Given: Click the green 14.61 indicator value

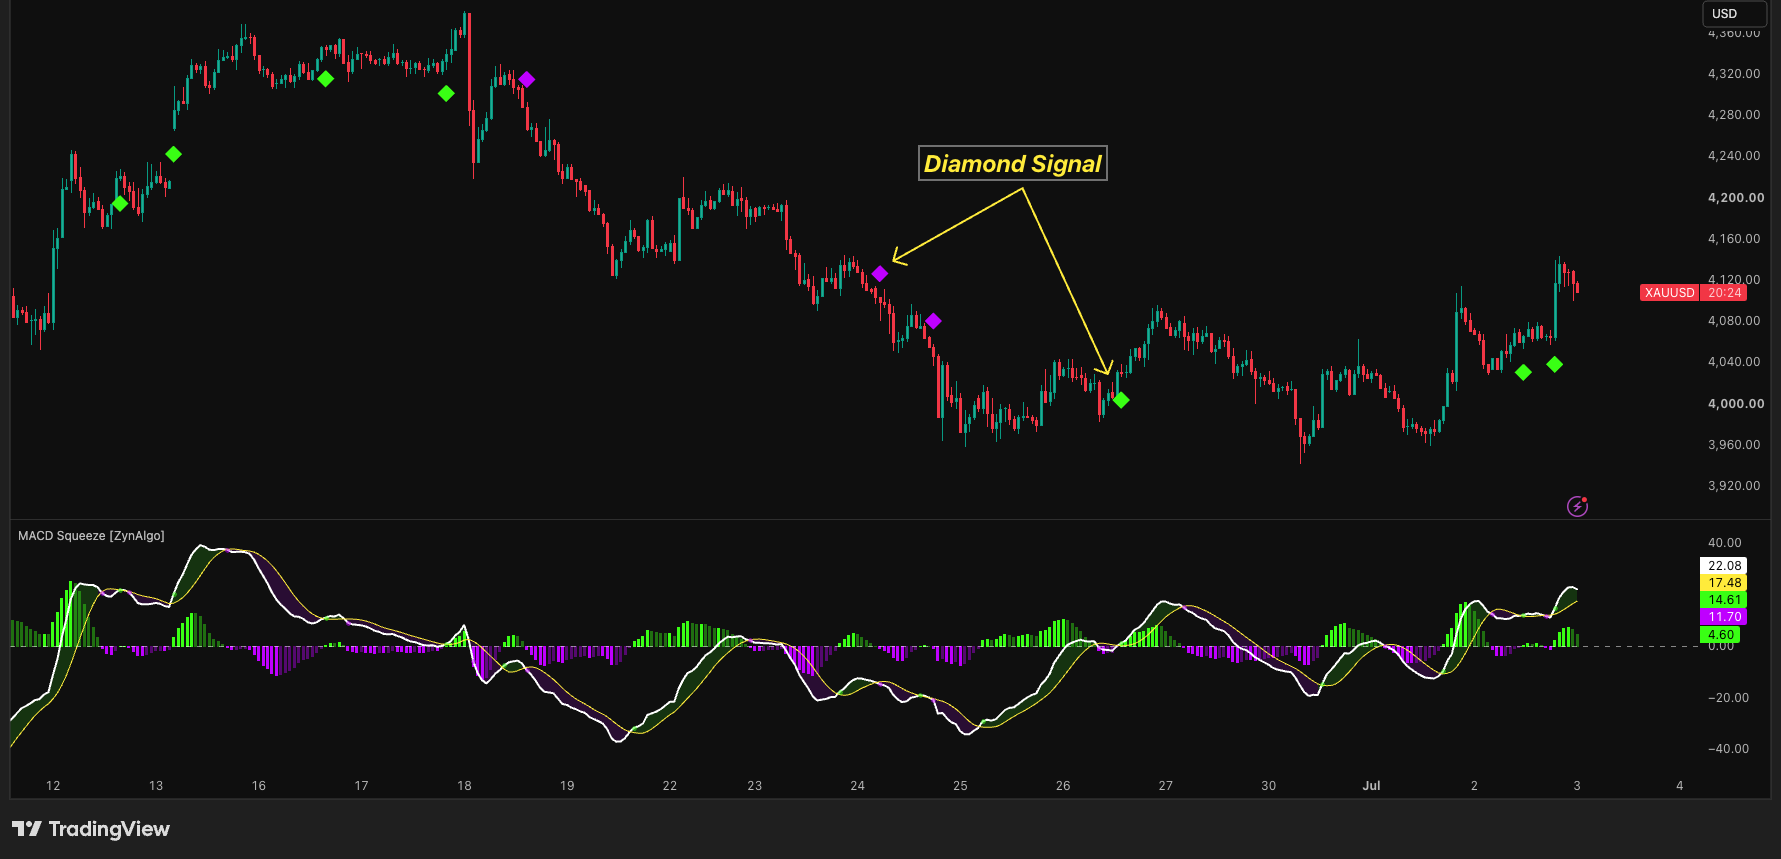Looking at the screenshot, I should pyautogui.click(x=1724, y=600).
